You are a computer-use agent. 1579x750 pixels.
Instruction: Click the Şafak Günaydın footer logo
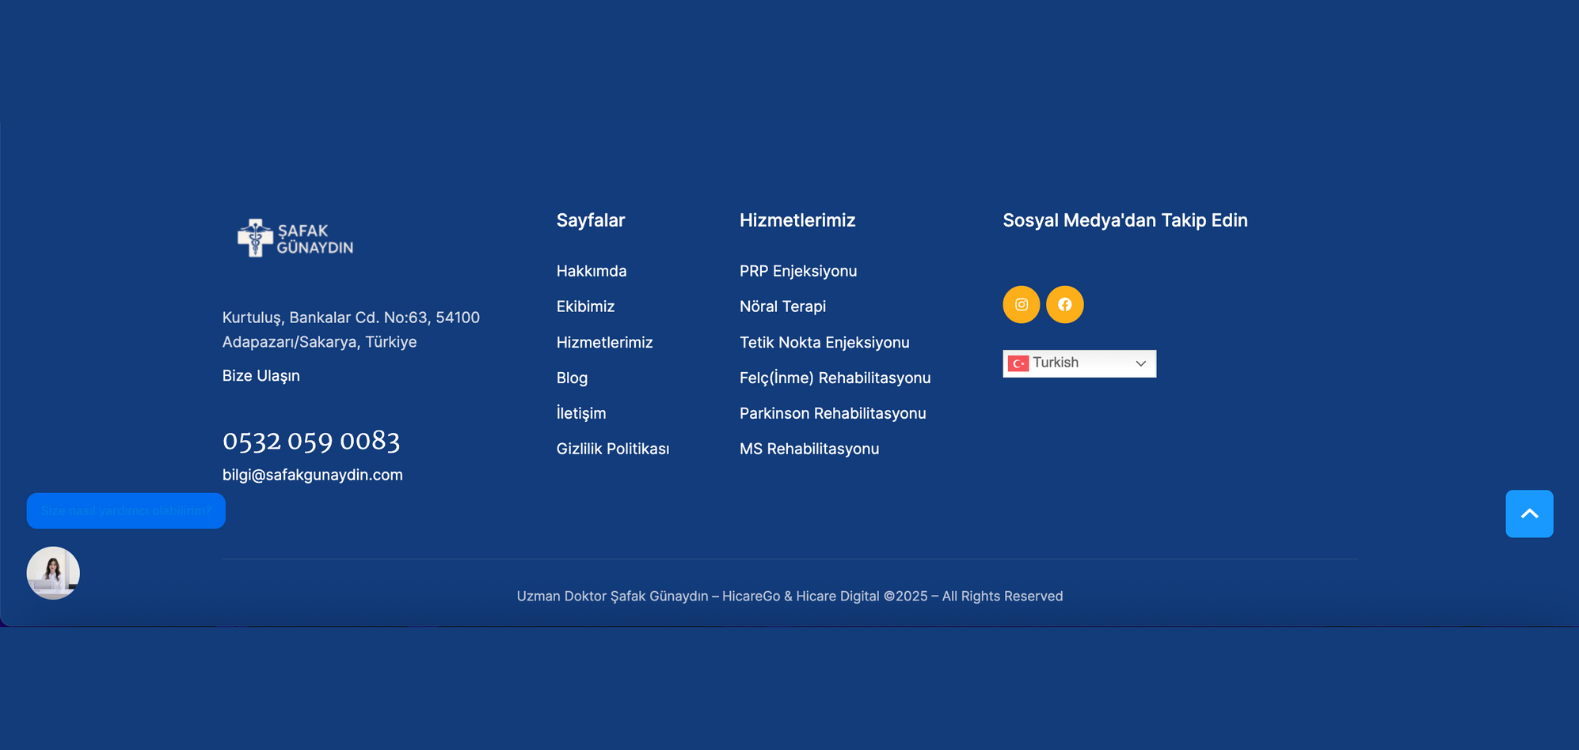(x=295, y=238)
